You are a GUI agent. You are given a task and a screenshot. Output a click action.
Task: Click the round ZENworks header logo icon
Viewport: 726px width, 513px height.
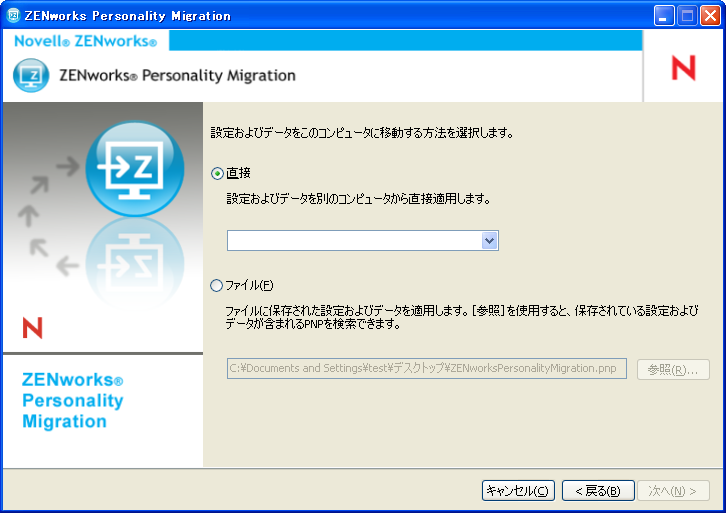tap(31, 75)
